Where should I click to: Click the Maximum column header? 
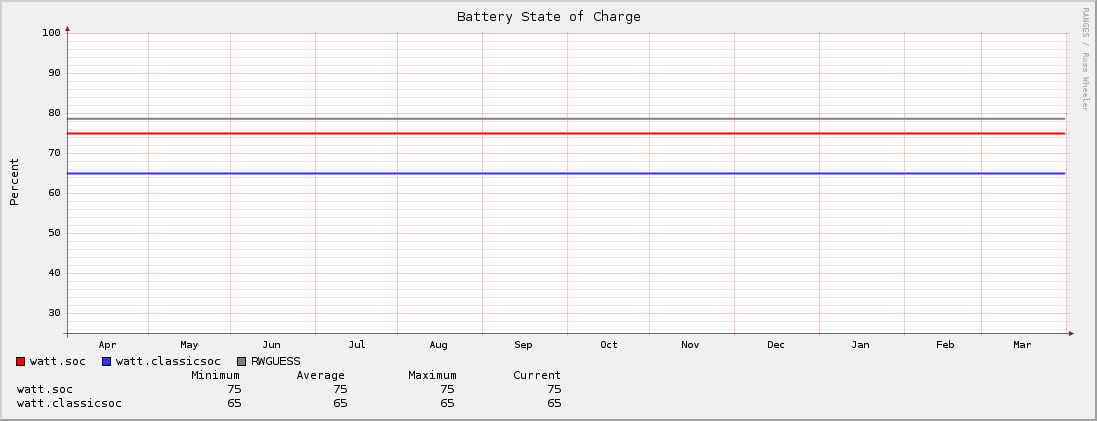click(x=432, y=376)
